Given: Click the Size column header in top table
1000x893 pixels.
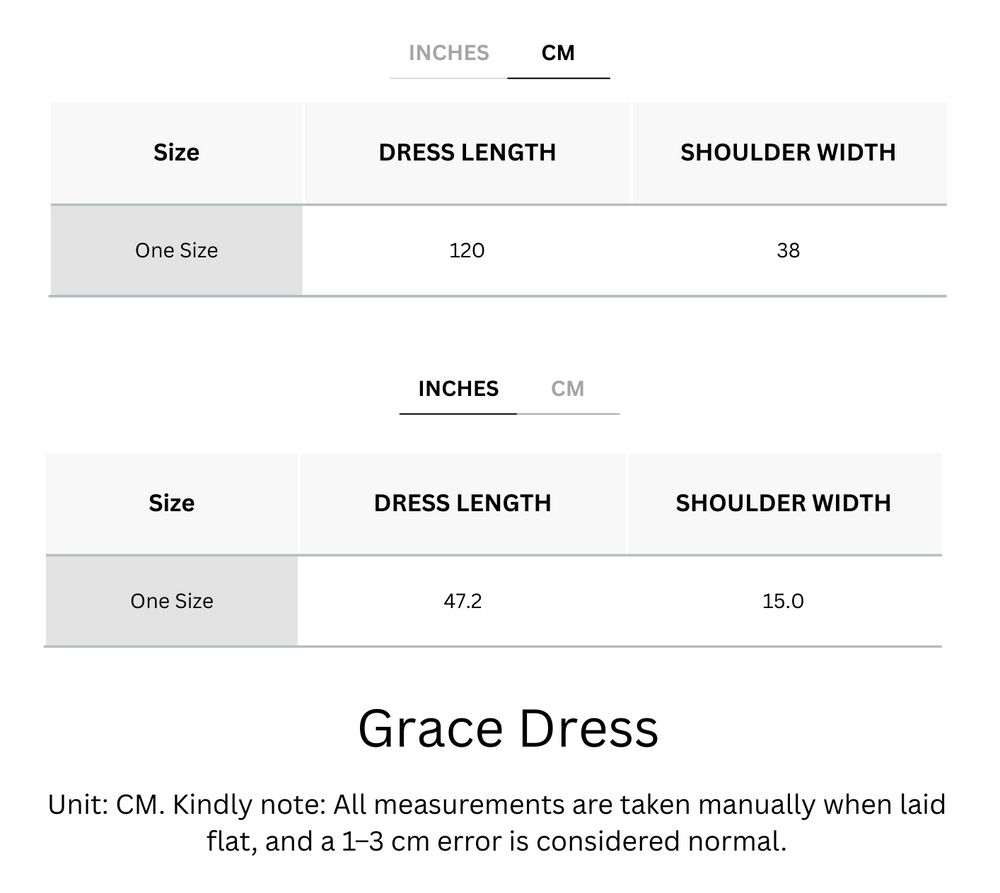Looking at the screenshot, I should click(x=175, y=152).
